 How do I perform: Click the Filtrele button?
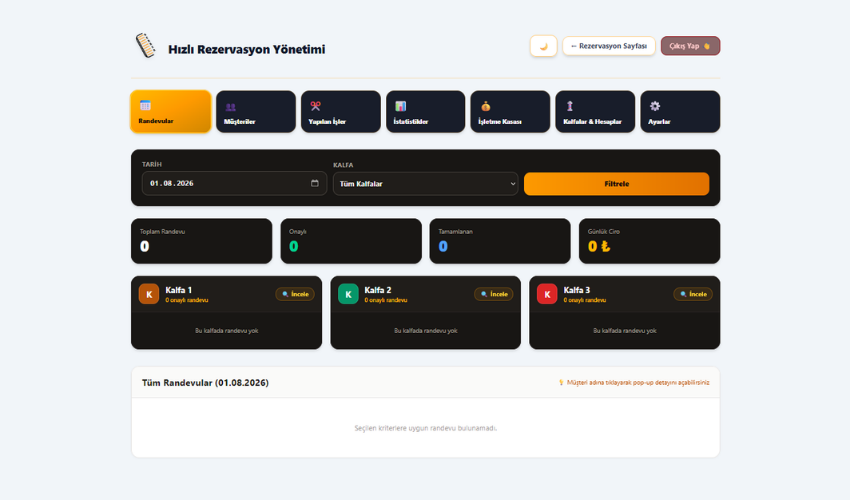[x=616, y=184]
